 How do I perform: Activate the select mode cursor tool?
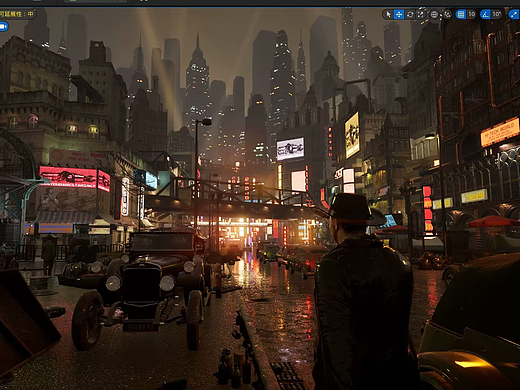click(388, 14)
